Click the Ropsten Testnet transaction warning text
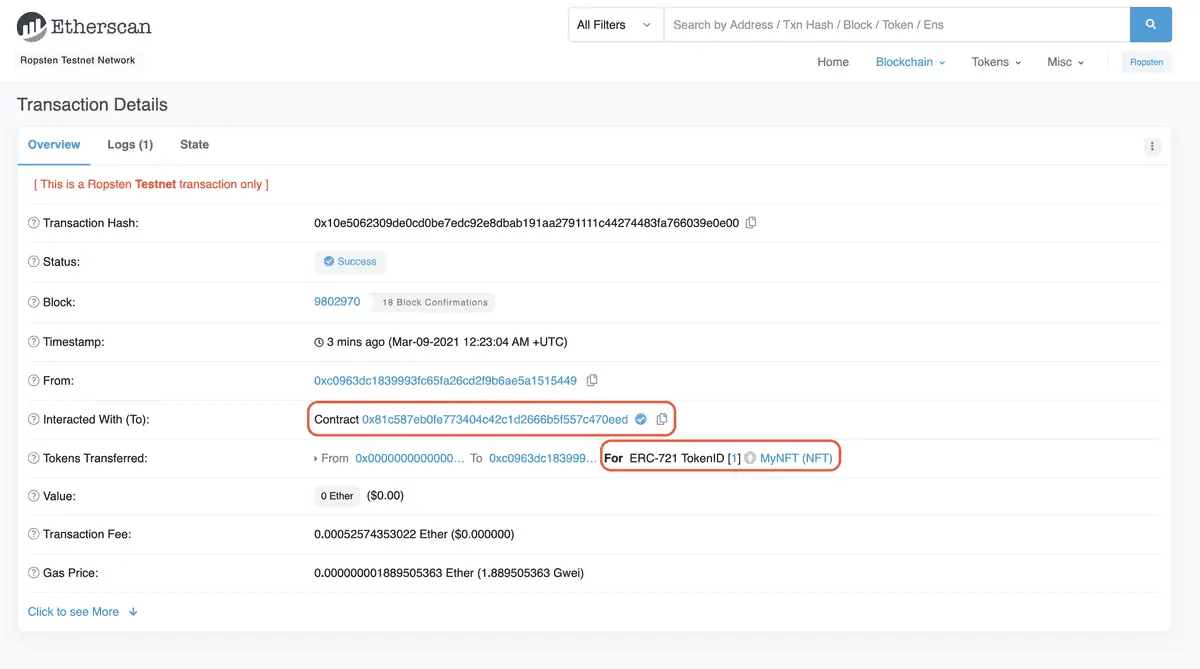Viewport: 1200px width, 669px height. (151, 184)
